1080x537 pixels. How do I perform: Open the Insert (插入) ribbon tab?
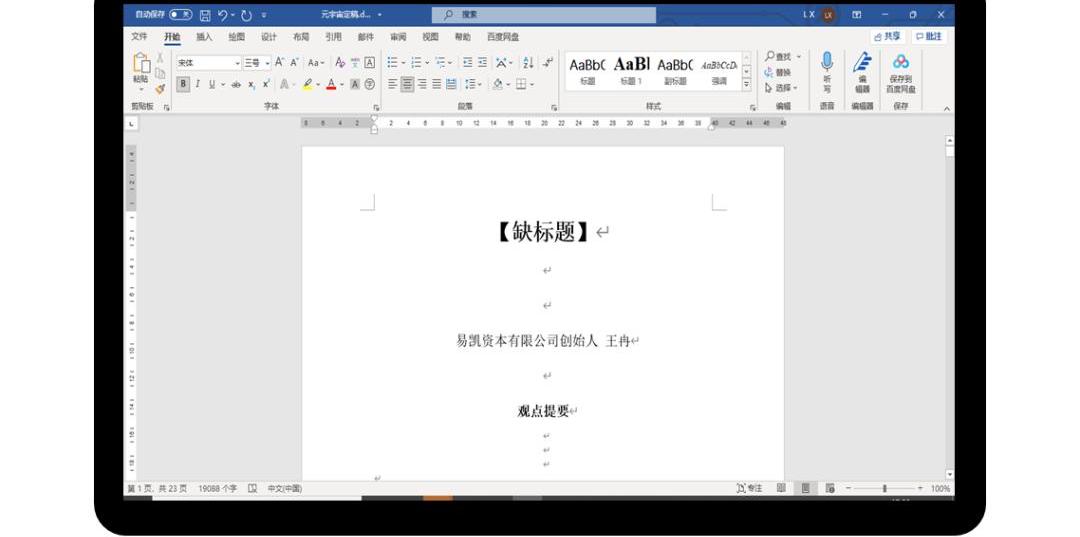tap(204, 37)
